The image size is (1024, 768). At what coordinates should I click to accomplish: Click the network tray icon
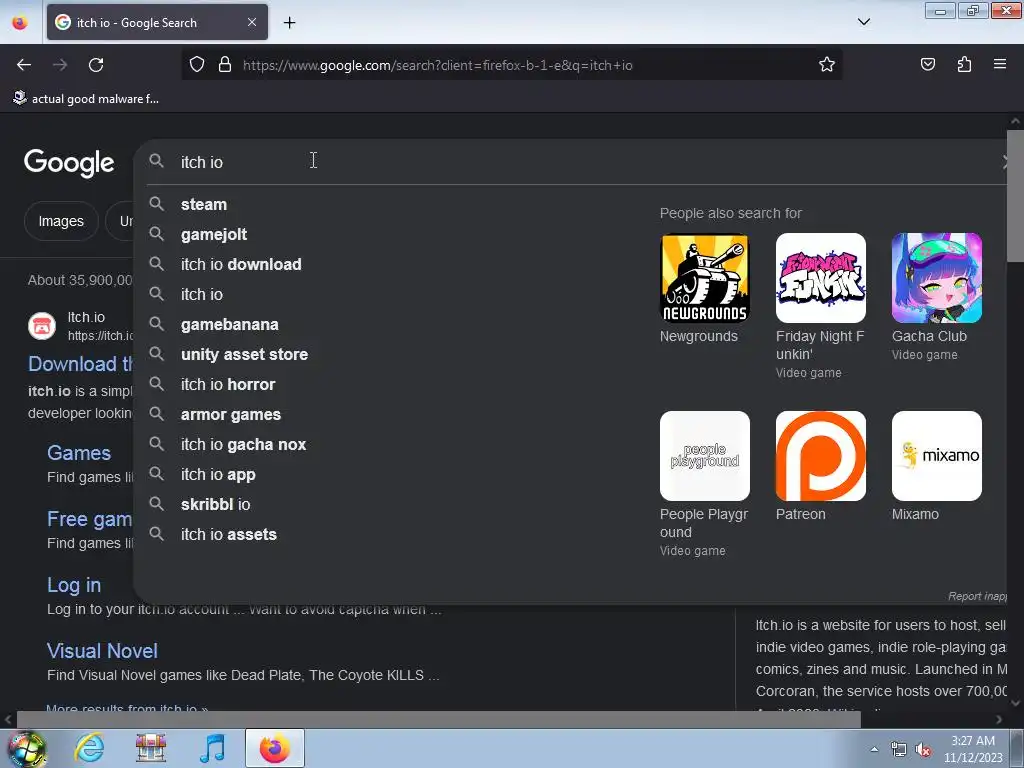(x=899, y=750)
